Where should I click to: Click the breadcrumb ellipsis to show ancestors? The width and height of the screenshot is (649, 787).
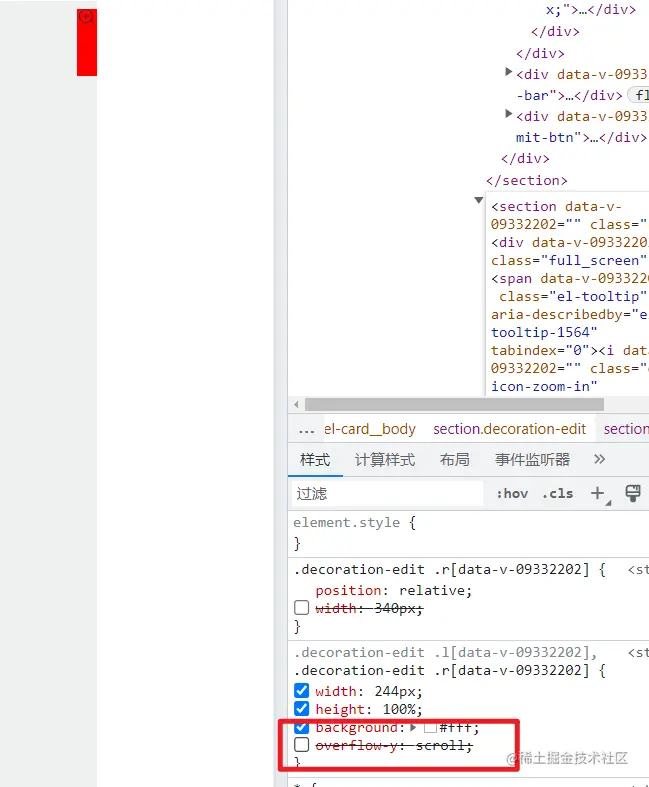click(x=306, y=430)
